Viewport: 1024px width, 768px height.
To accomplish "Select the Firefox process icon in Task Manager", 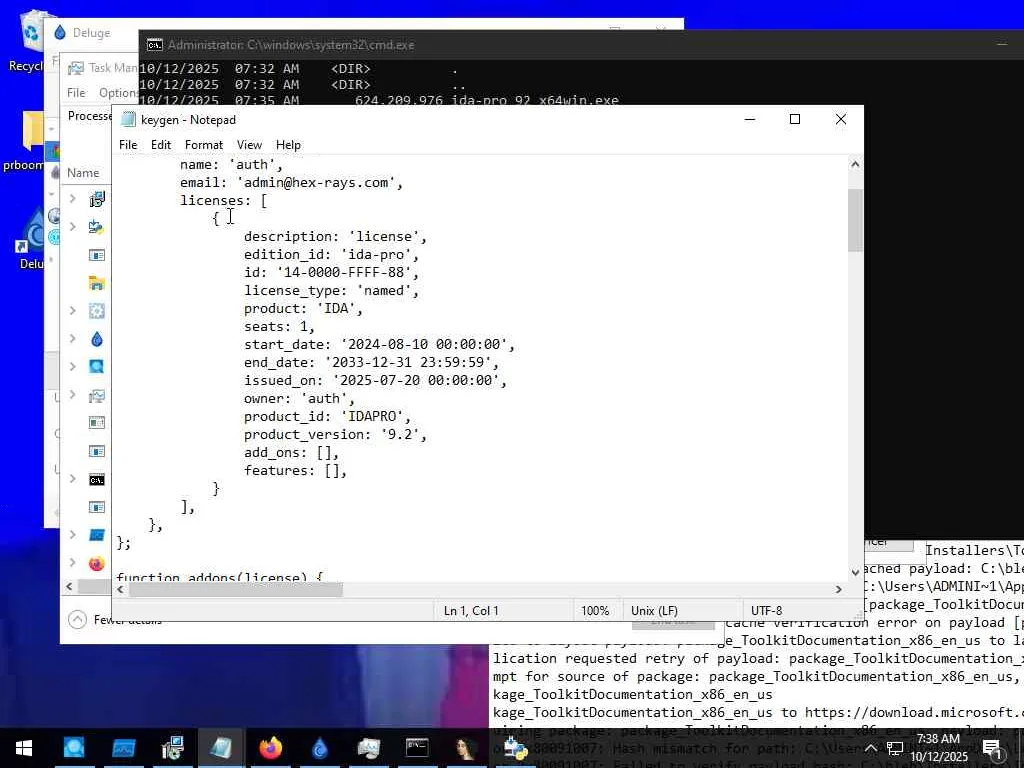I will (x=97, y=564).
